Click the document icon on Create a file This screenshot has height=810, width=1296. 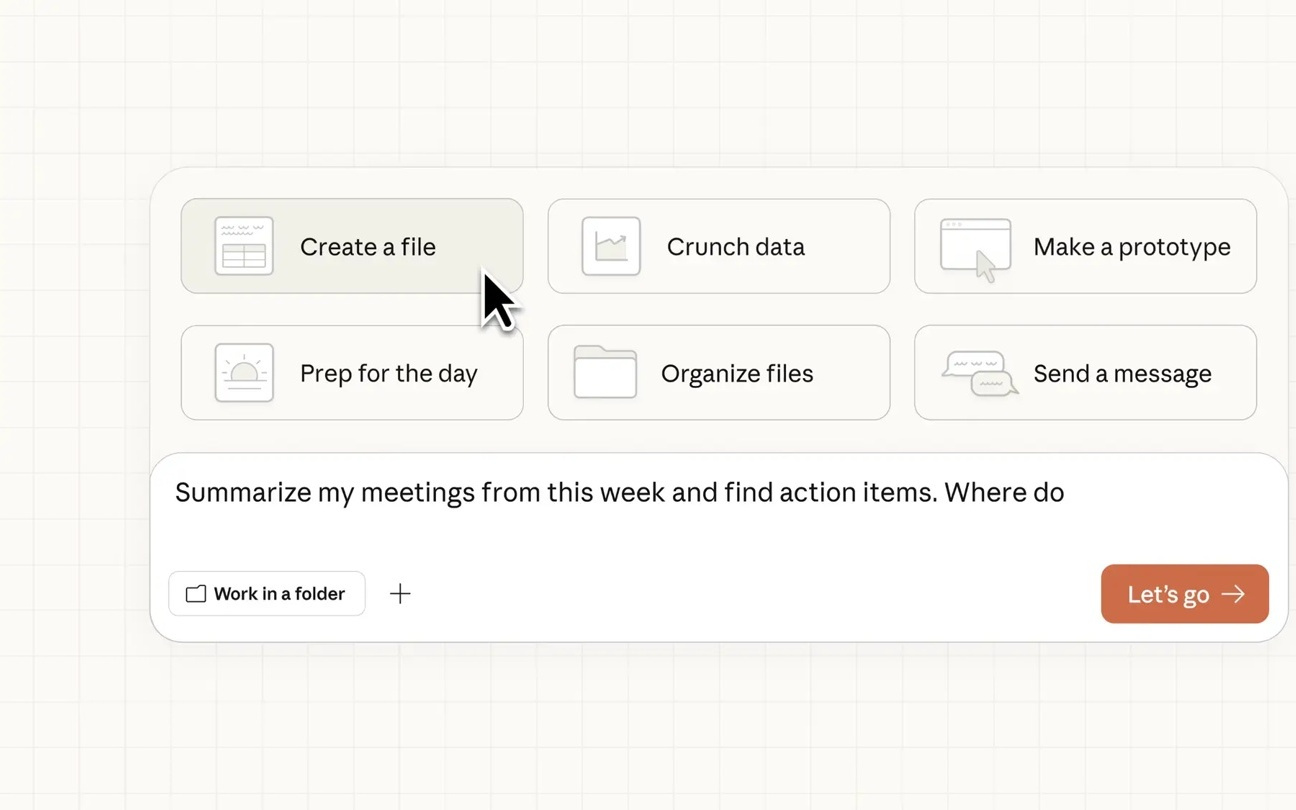coord(244,246)
